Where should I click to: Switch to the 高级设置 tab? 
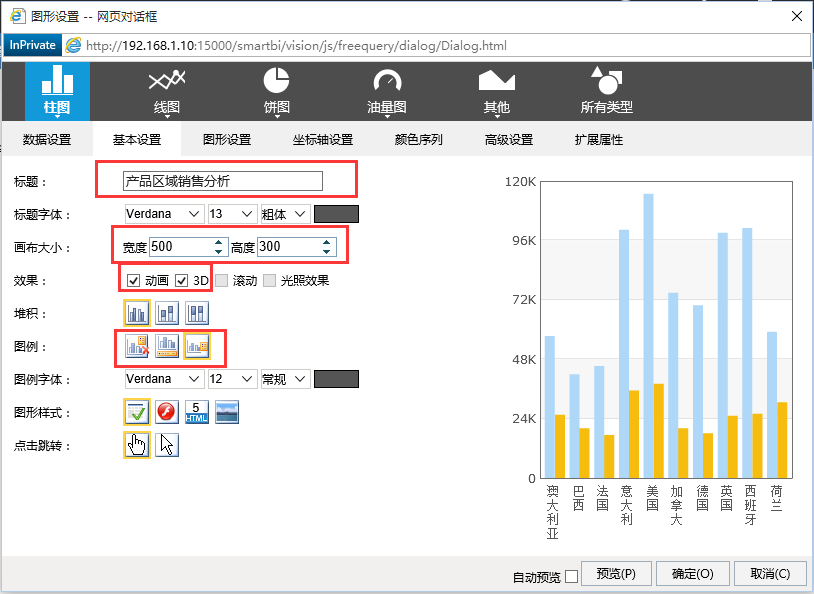click(509, 139)
